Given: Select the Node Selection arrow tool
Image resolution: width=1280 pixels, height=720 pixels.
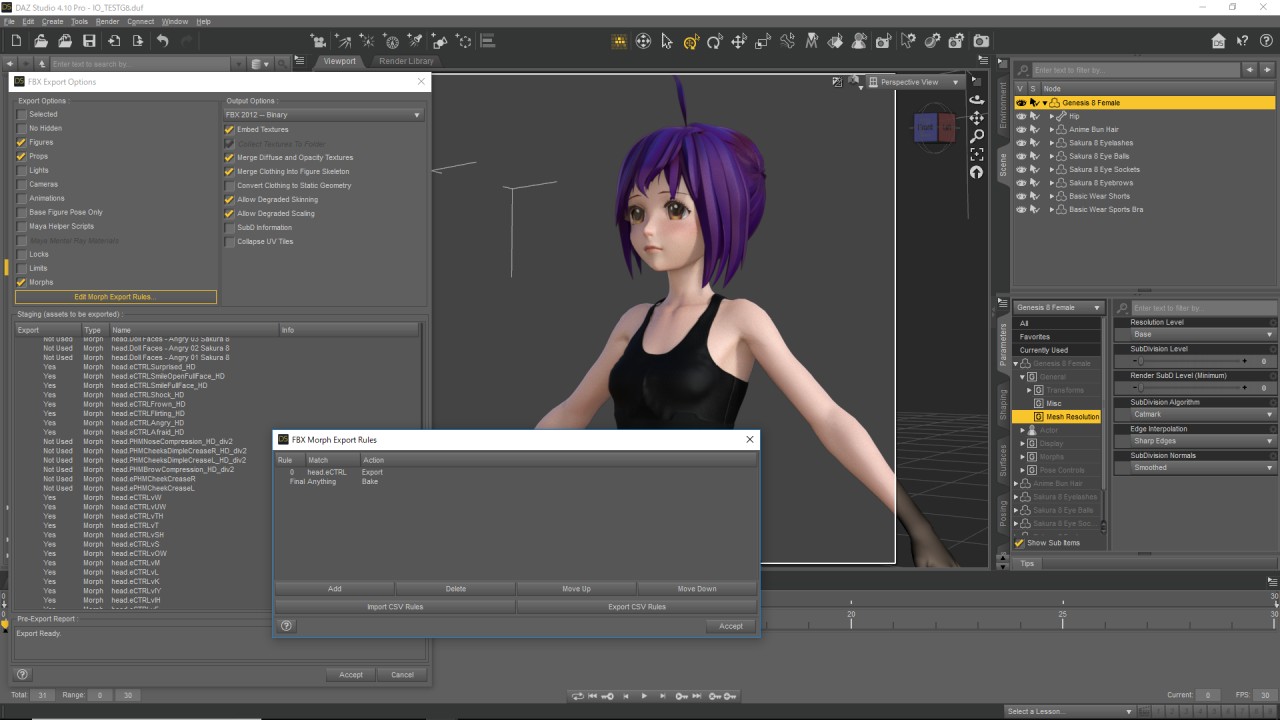Looking at the screenshot, I should [667, 41].
